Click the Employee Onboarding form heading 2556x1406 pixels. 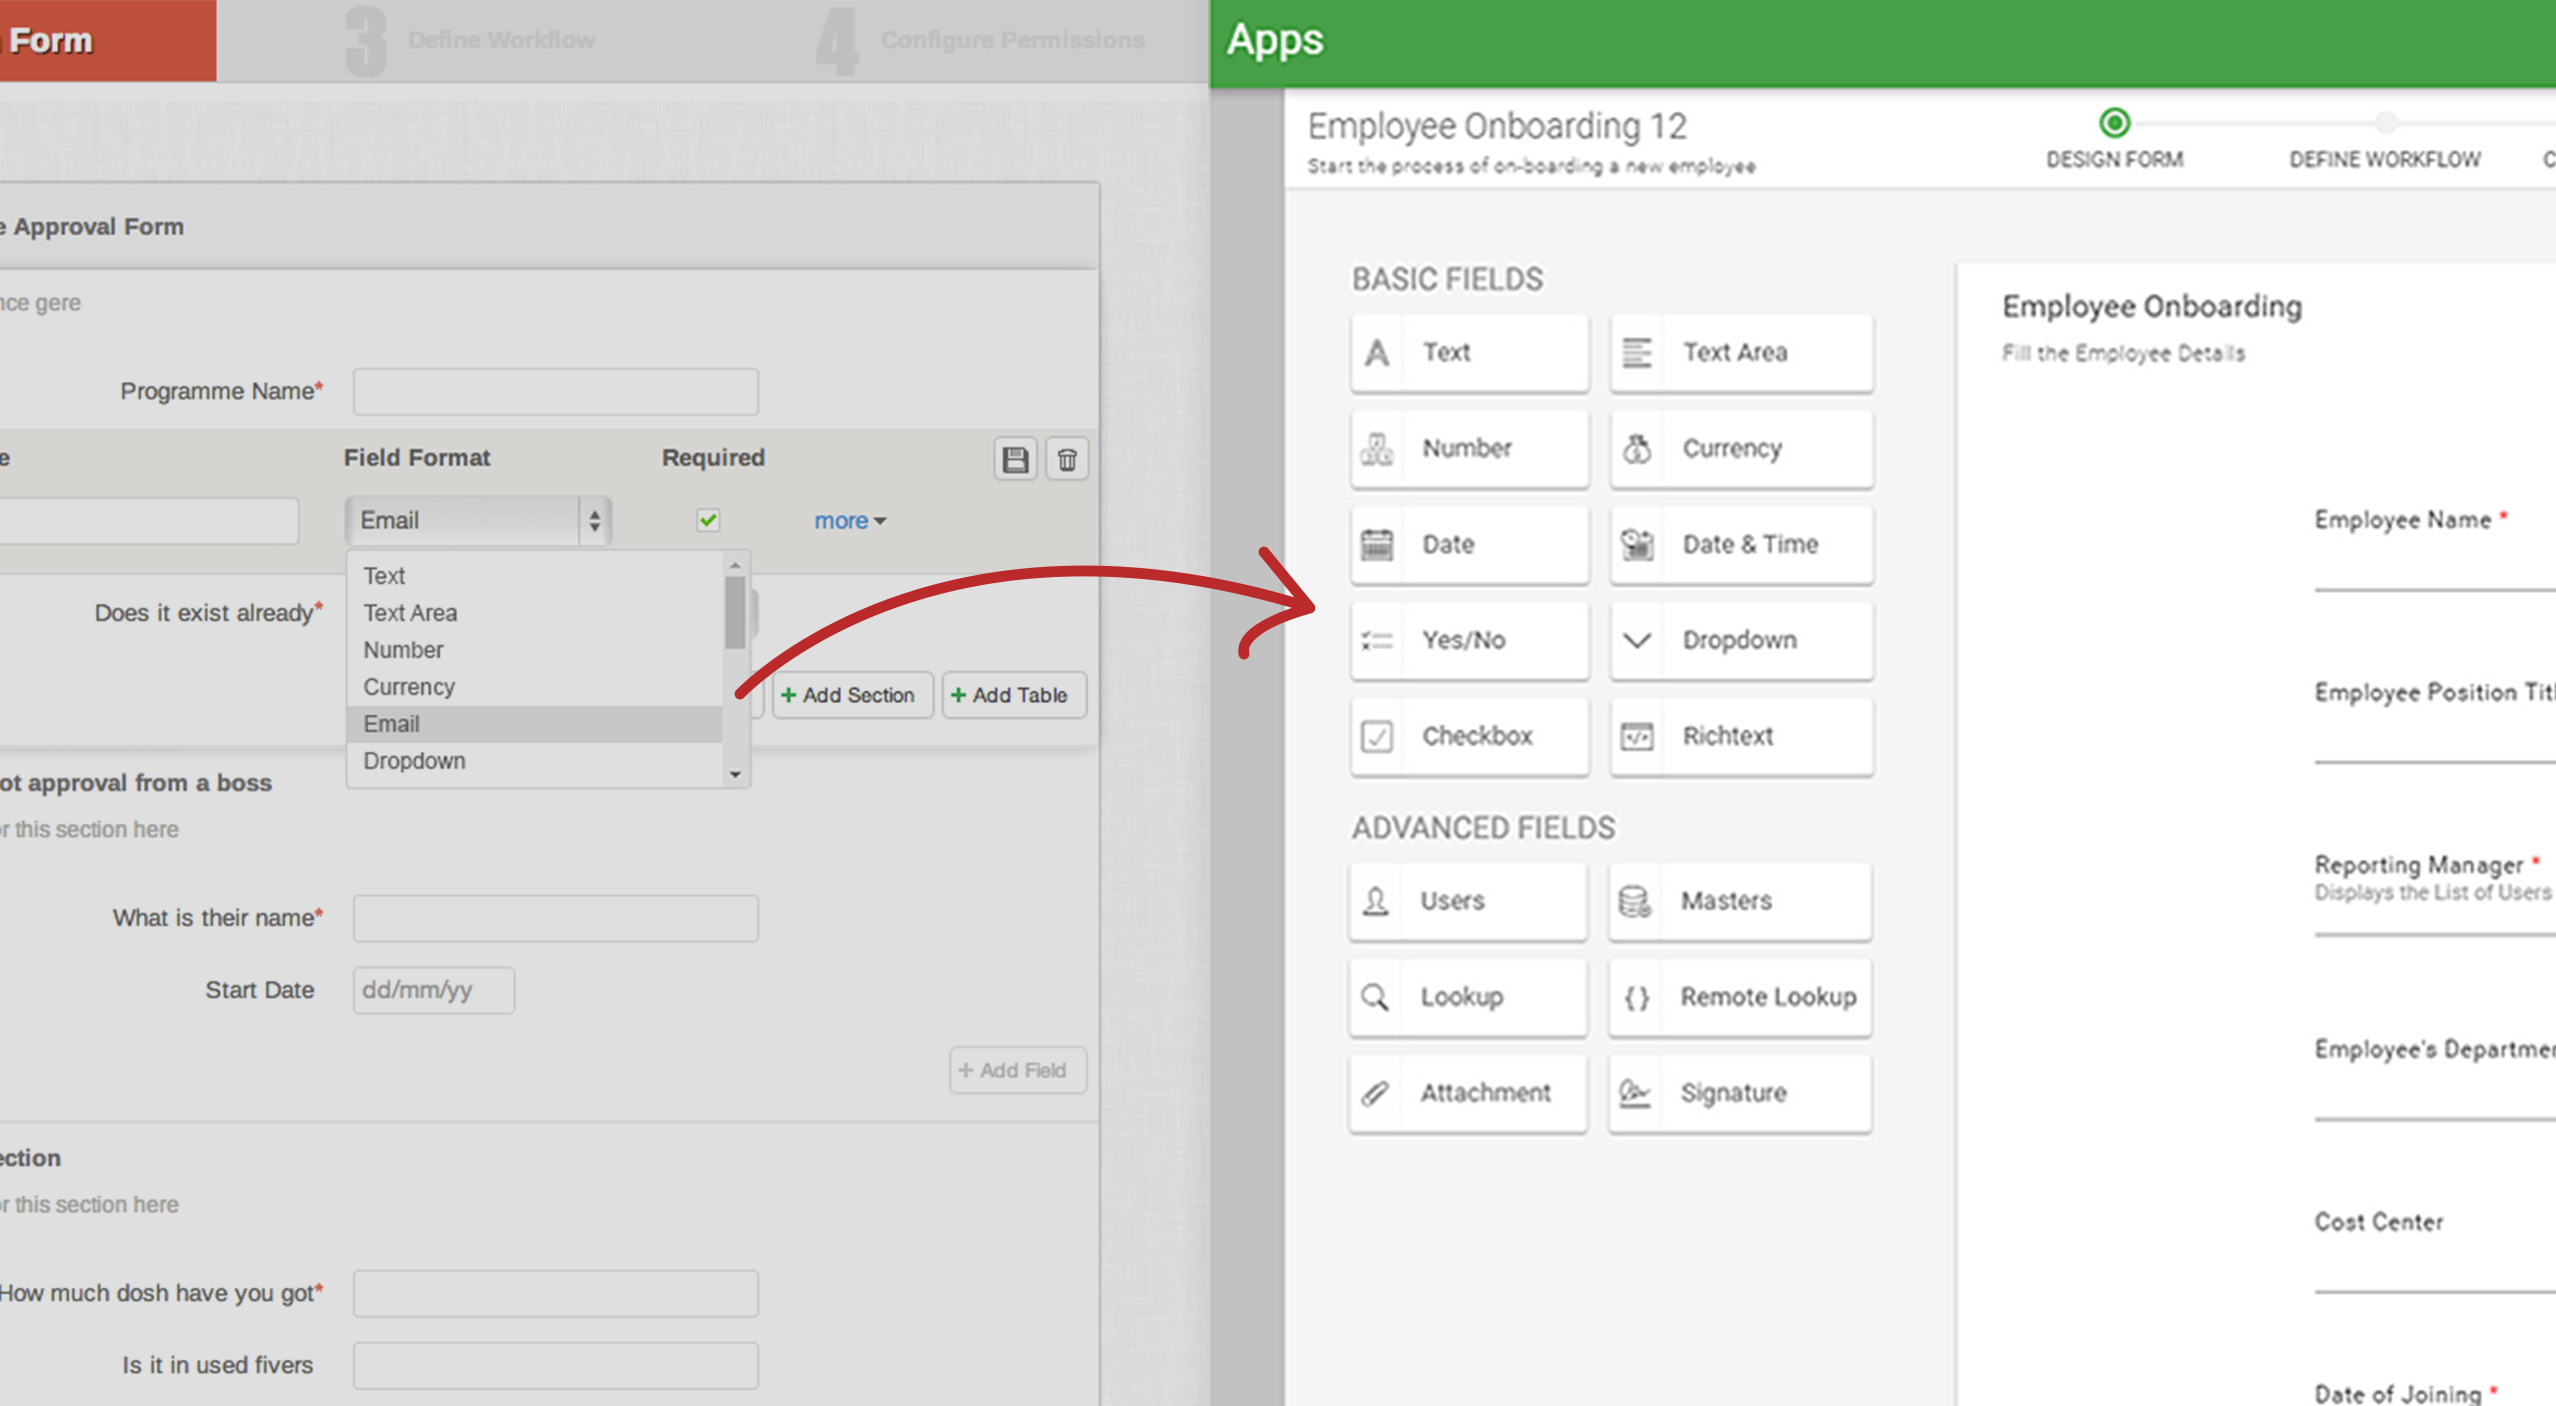tap(2152, 307)
